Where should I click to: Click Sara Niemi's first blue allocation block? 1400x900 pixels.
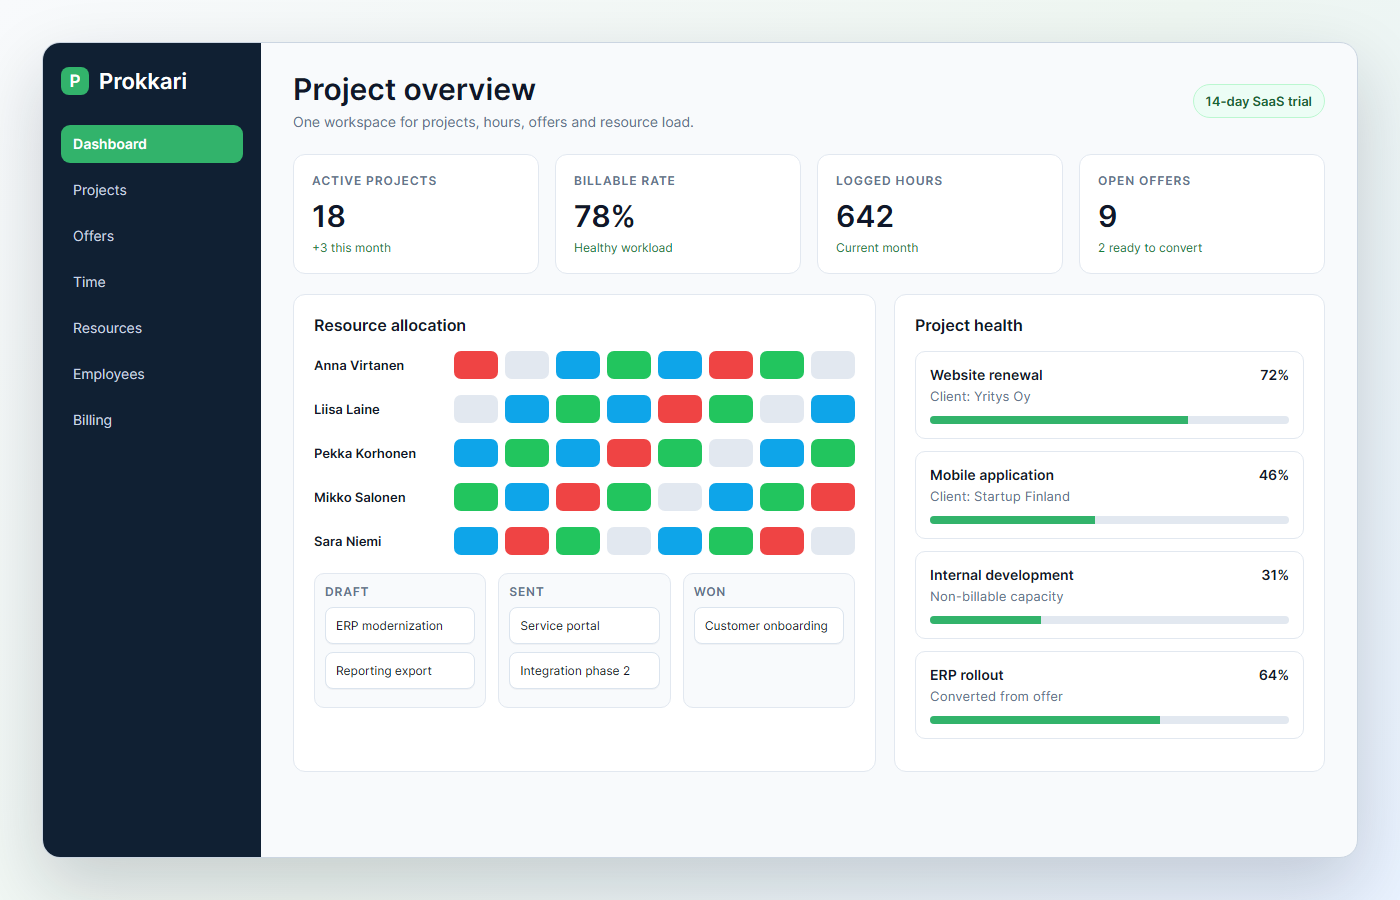[476, 541]
